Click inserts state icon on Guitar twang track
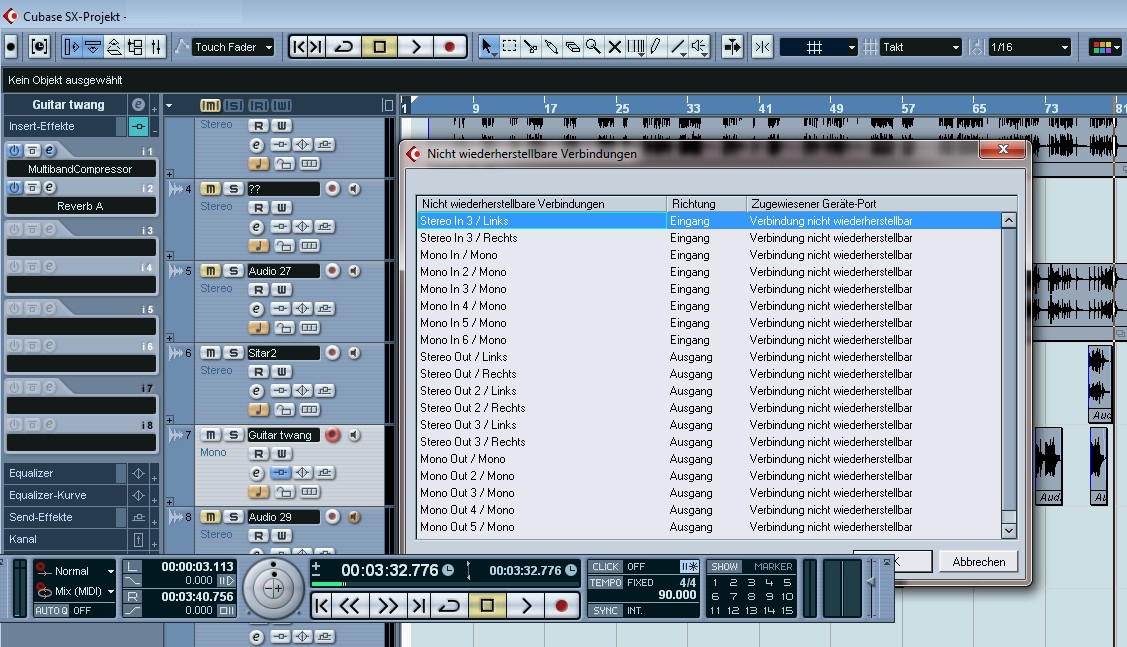Image resolution: width=1127 pixels, height=647 pixels. [x=280, y=472]
